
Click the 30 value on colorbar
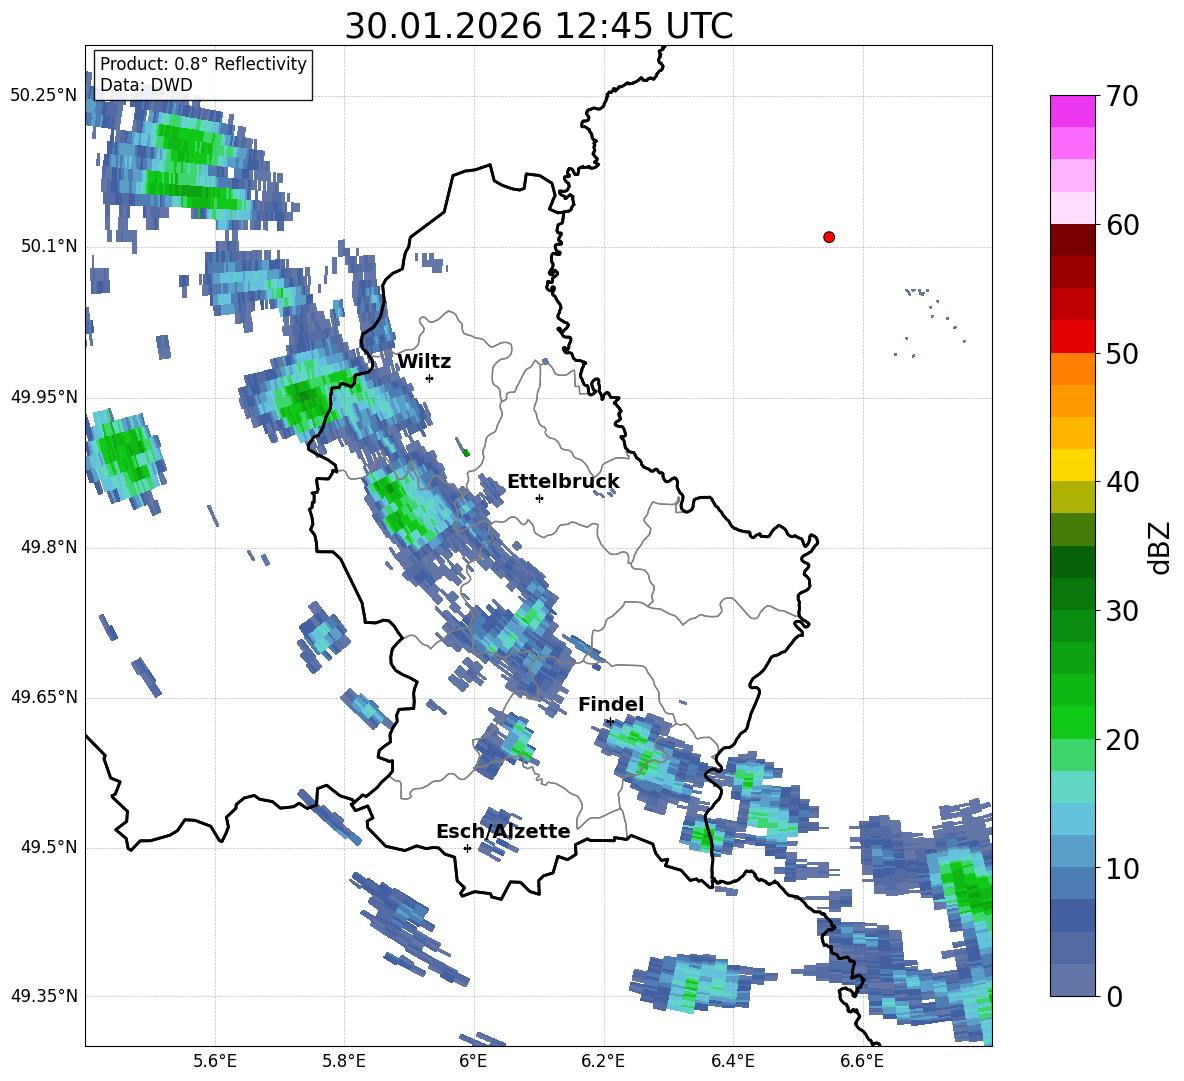point(1121,611)
